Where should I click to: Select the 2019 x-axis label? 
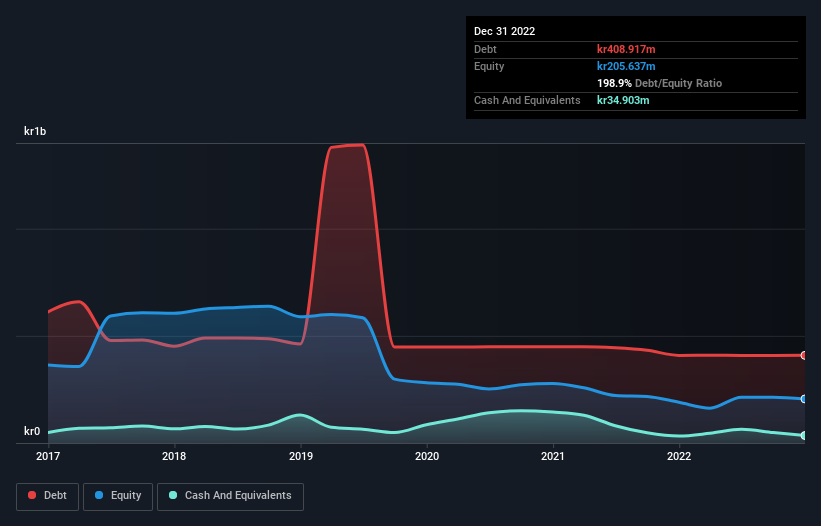tap(301, 456)
